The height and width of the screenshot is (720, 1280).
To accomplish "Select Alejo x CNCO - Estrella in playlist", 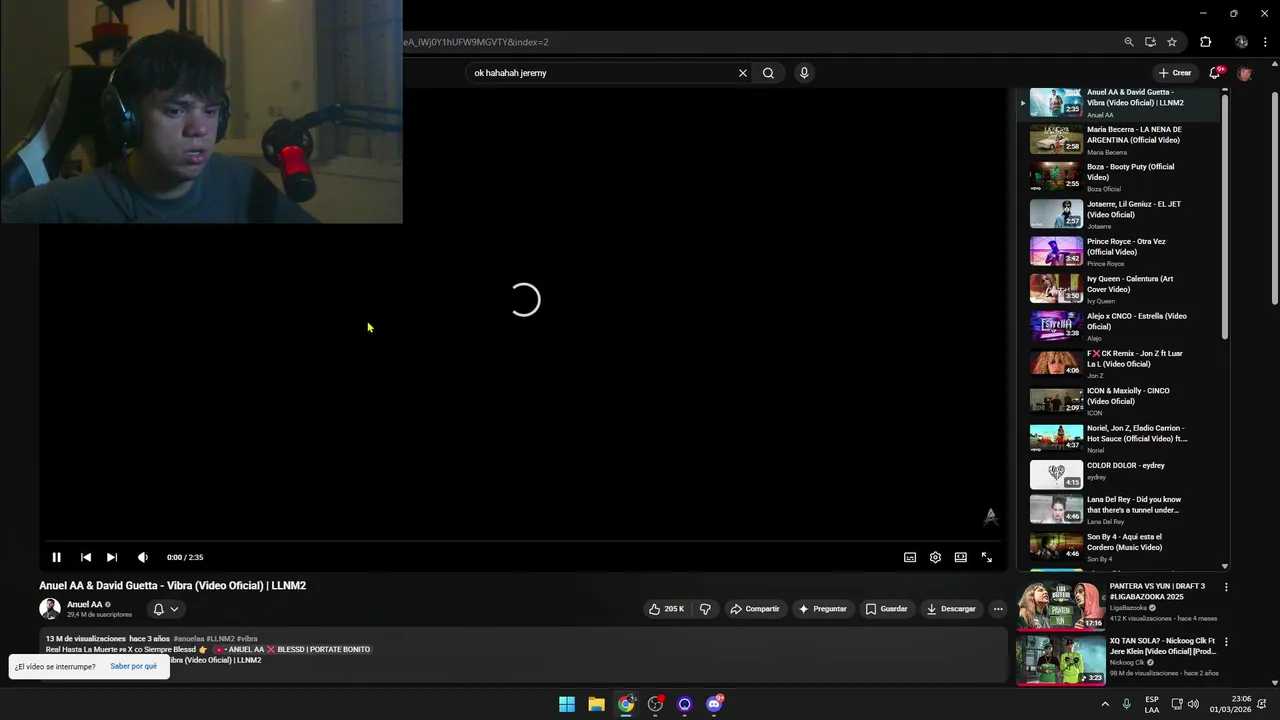I will pyautogui.click(x=1118, y=326).
